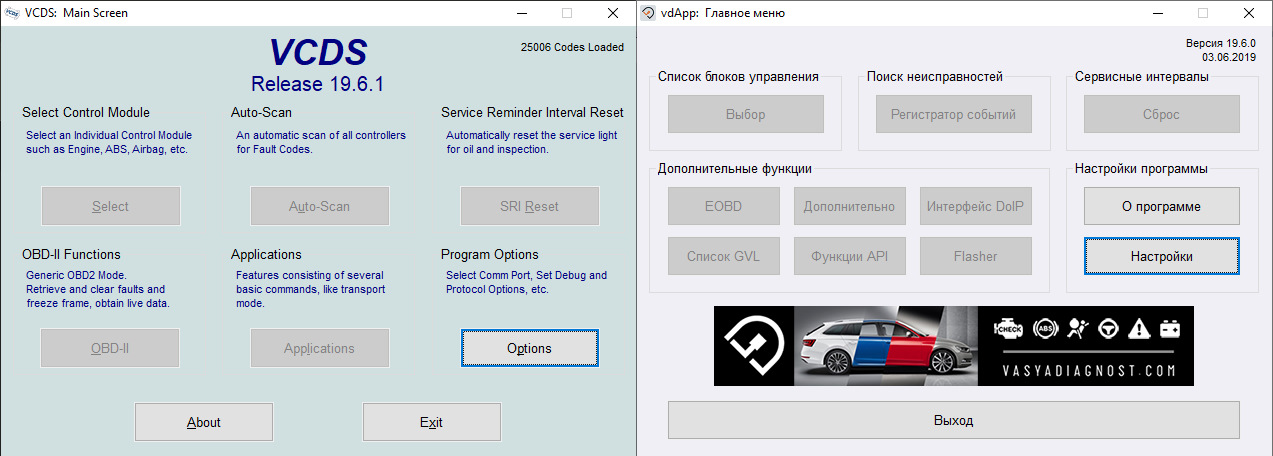Click 'Список блоков управления' label
This screenshot has width=1273, height=456.
point(738,77)
